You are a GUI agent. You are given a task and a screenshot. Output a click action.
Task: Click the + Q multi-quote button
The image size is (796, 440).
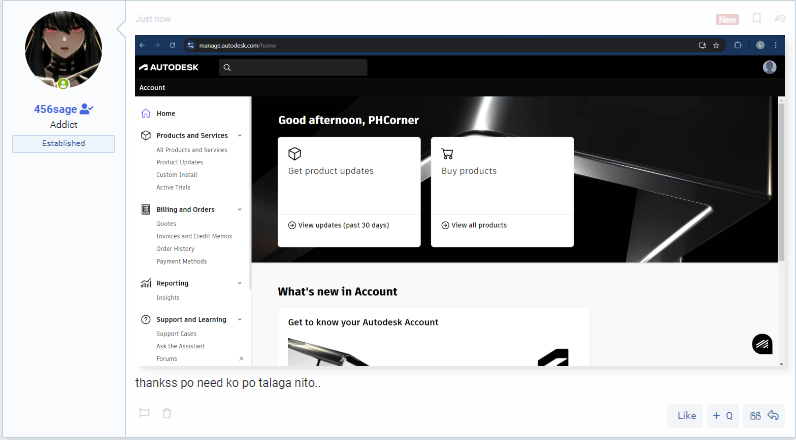pyautogui.click(x=722, y=416)
